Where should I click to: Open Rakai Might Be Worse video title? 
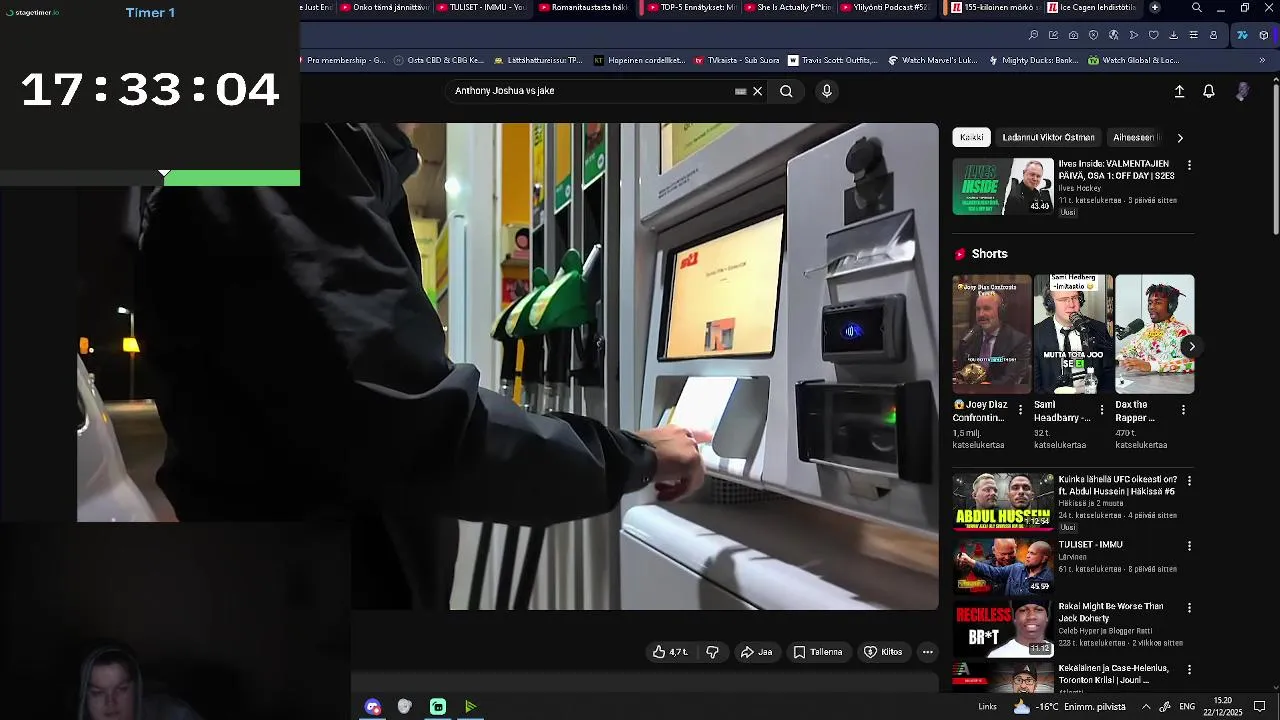click(1111, 612)
